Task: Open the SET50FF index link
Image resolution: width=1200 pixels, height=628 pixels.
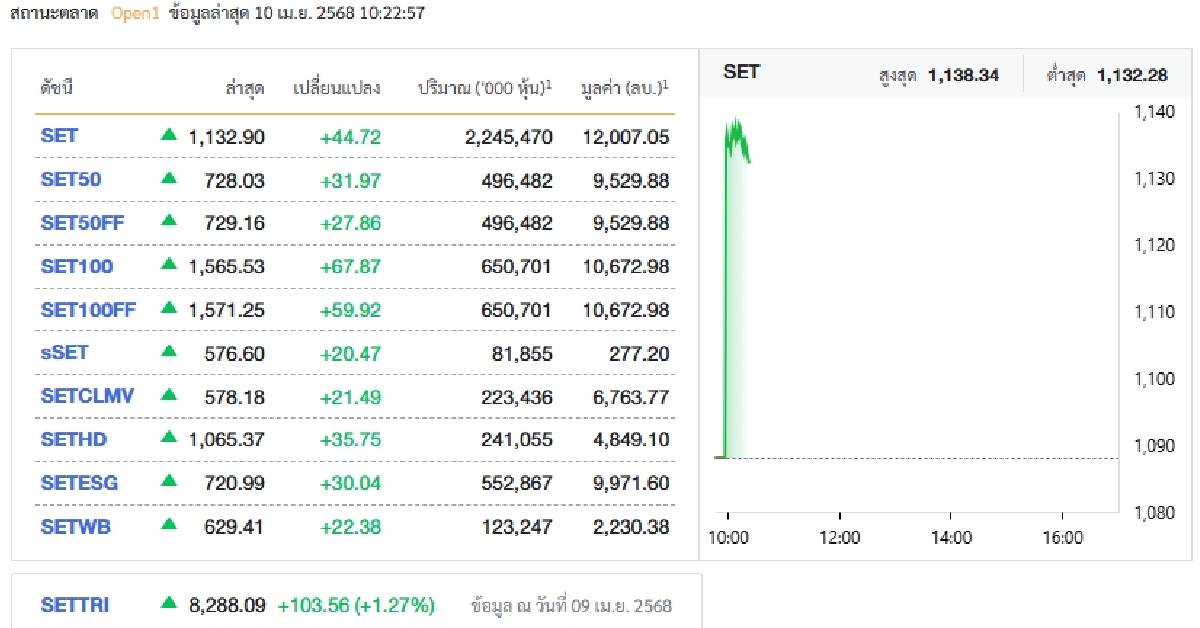Action: pos(82,223)
